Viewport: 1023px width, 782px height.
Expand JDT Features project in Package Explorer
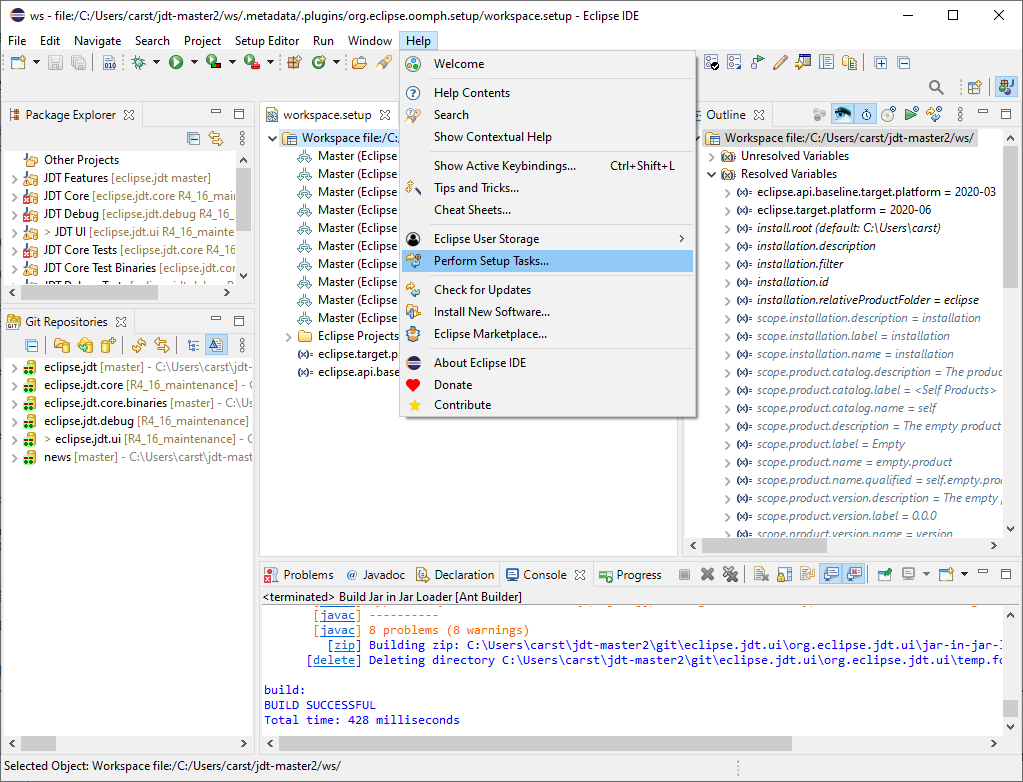coord(14,178)
